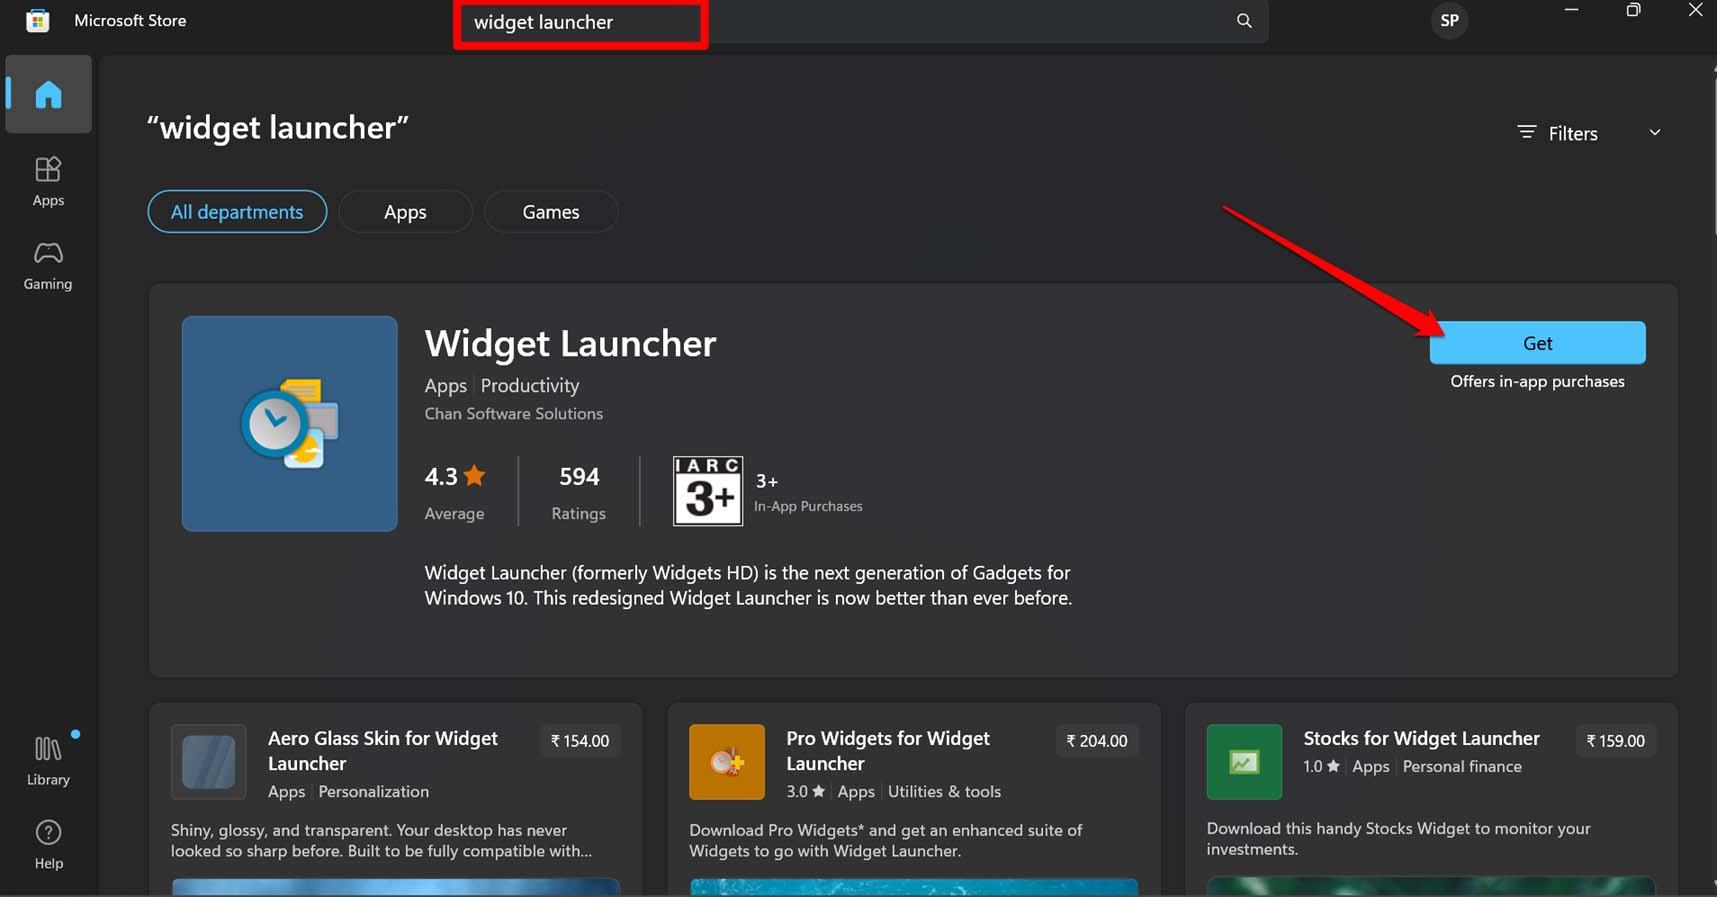Click the Personalization category on Aero Glass card

click(373, 791)
